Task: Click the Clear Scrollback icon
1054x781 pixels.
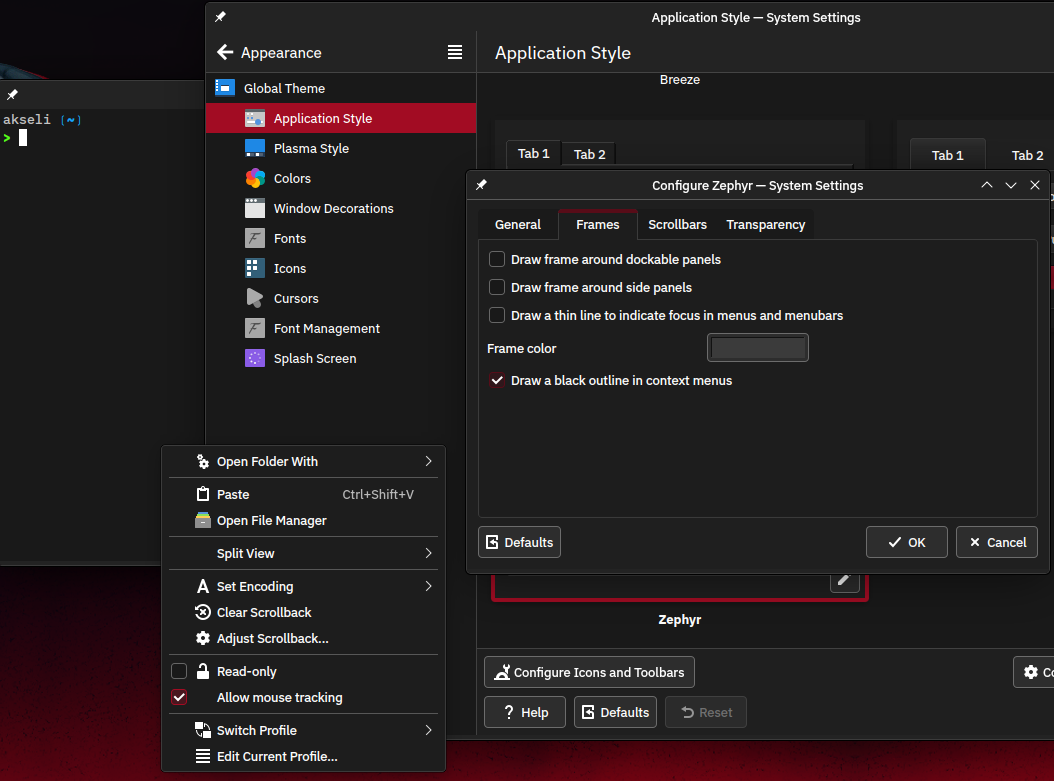Action: click(202, 612)
